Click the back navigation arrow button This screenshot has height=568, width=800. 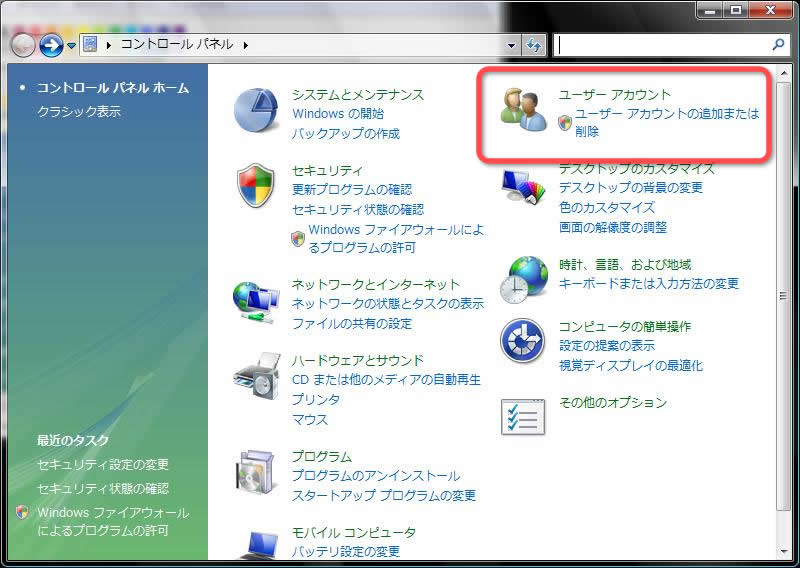(x=23, y=45)
